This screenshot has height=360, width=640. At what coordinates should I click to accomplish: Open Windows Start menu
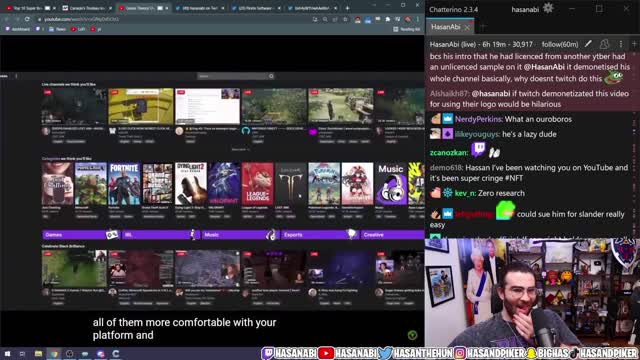7,353
